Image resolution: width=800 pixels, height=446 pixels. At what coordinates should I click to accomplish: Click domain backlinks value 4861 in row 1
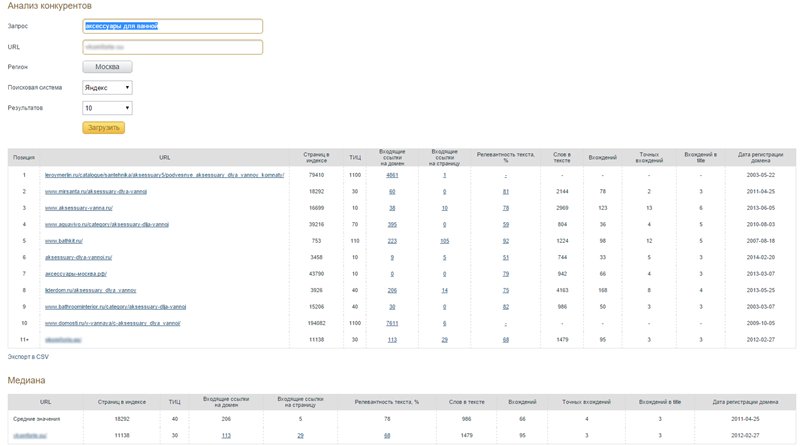392,174
